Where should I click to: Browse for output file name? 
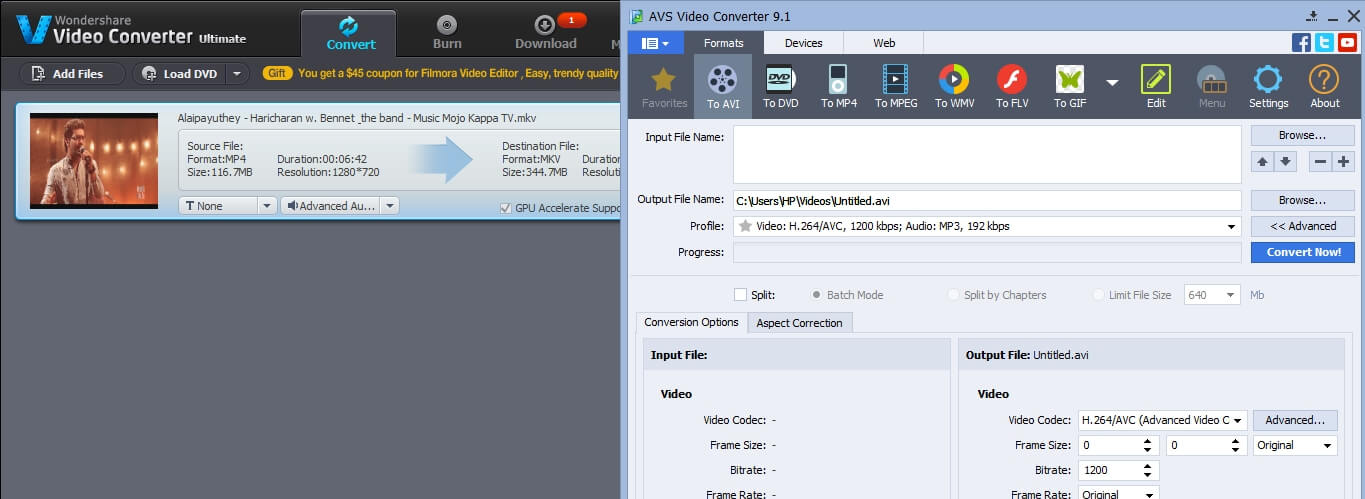click(x=1302, y=200)
